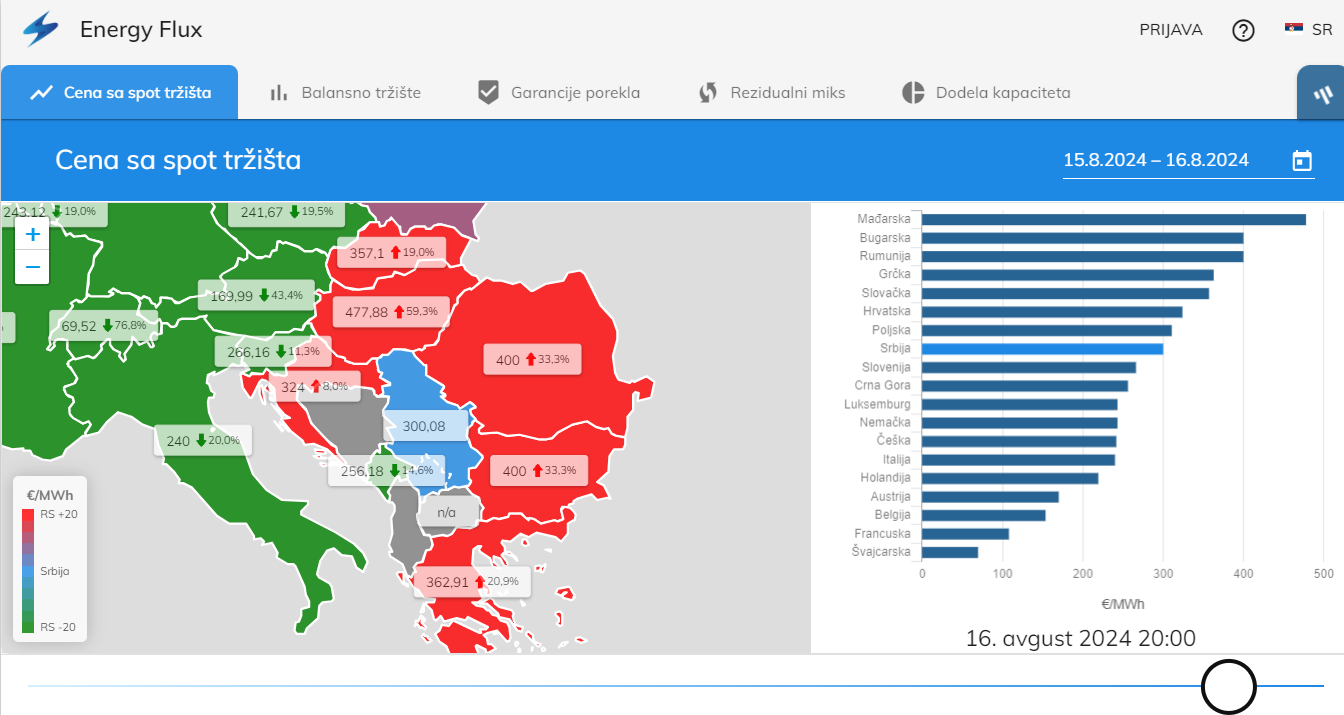This screenshot has height=715, width=1344.
Task: Click the date range field 15.8.2024 – 16.8.2024
Action: [x=1156, y=160]
